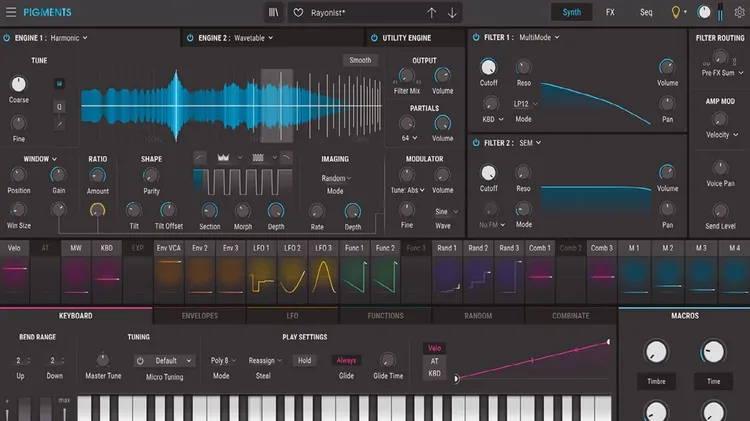Click the Filter 1 Reso knob
This screenshot has width=750, height=421.
523,67
